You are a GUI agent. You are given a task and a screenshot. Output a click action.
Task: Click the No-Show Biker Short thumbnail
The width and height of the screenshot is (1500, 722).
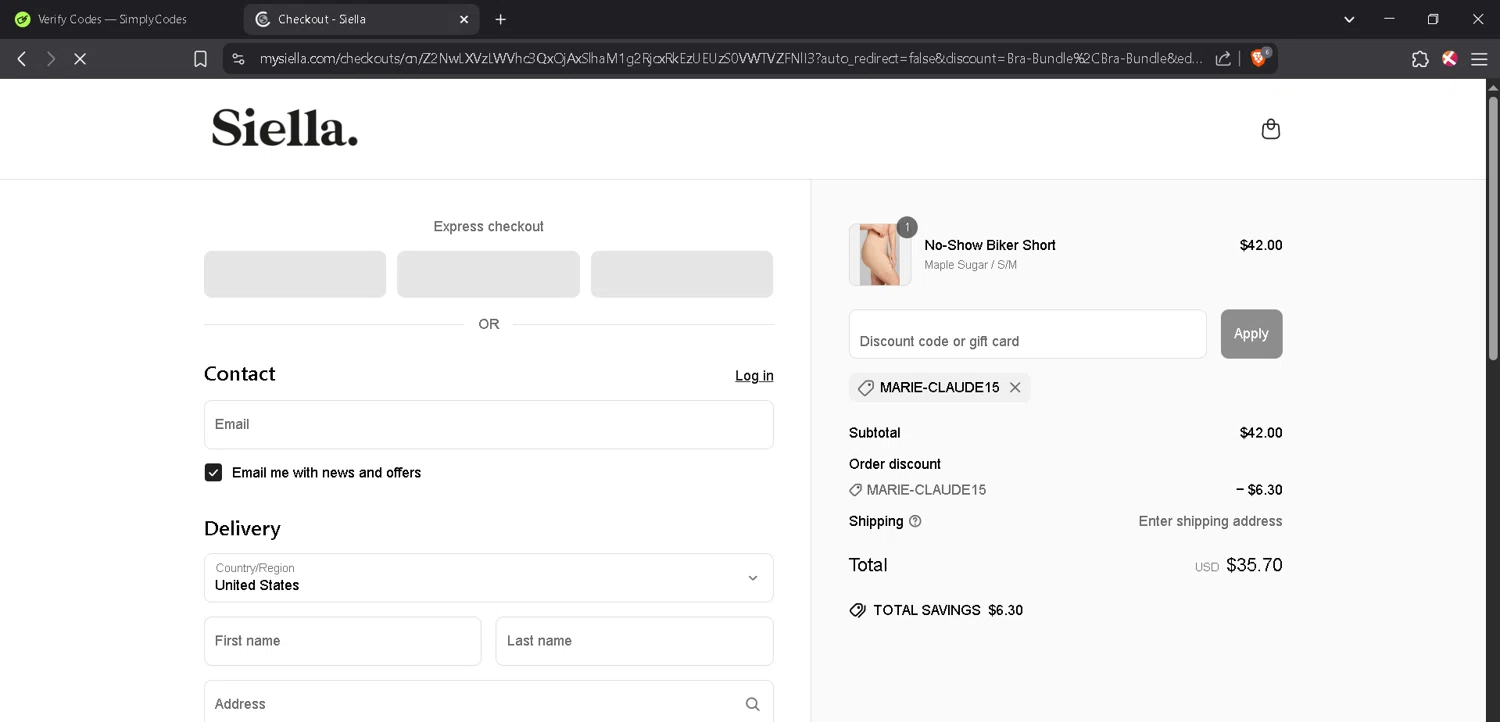[880, 255]
